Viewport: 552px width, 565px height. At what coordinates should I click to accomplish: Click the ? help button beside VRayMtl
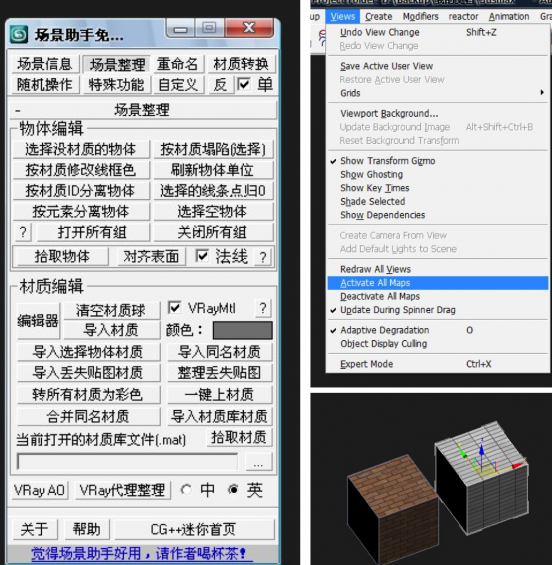click(x=263, y=308)
